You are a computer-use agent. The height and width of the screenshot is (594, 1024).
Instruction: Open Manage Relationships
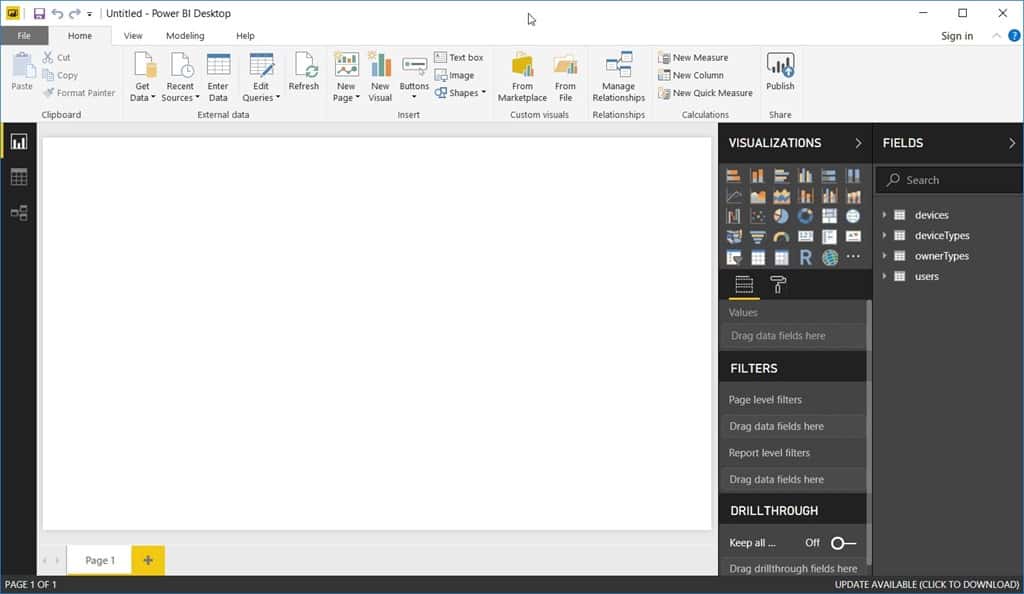(x=618, y=77)
